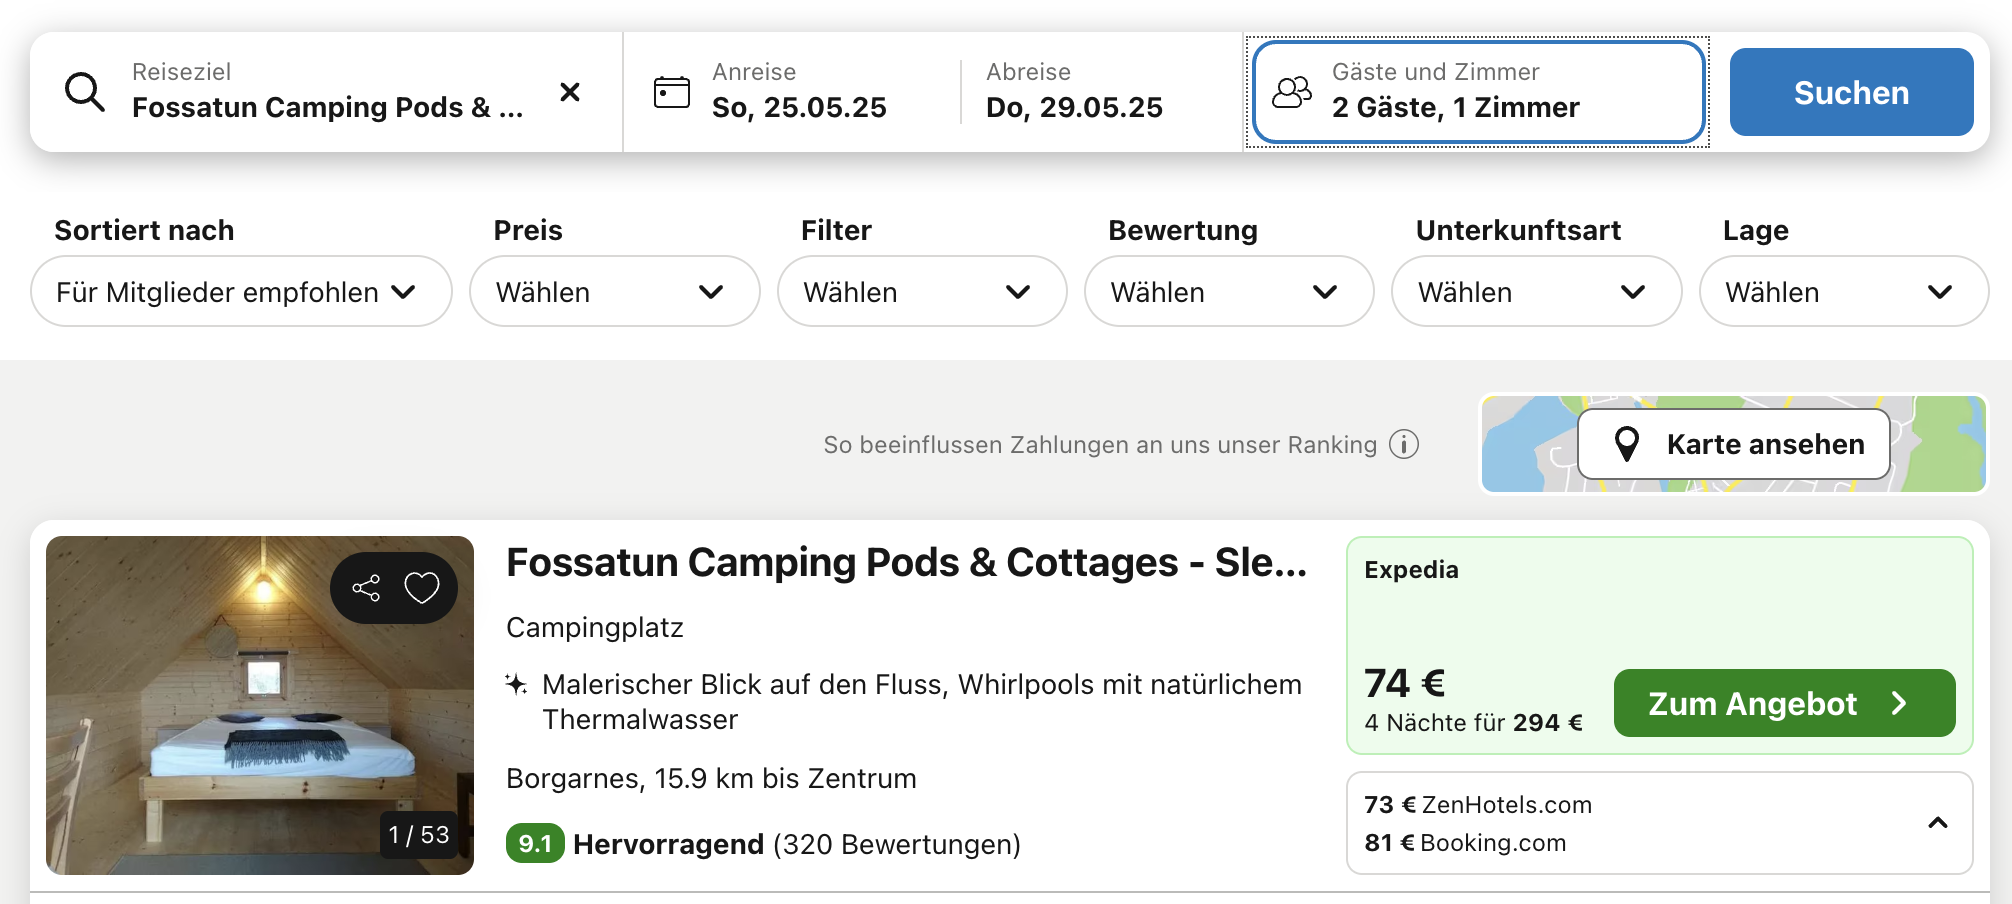Click the 9.1 rating badge
This screenshot has width=2012, height=904.
[x=535, y=844]
